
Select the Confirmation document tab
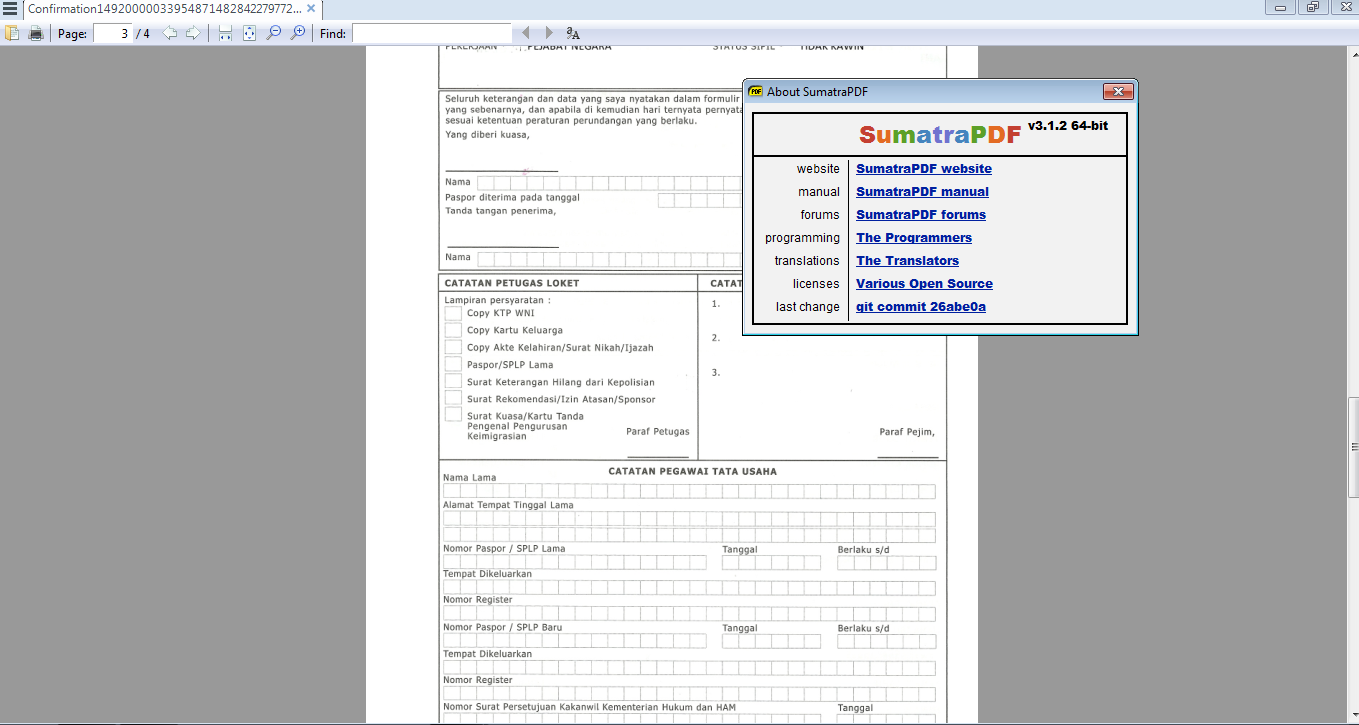160,8
